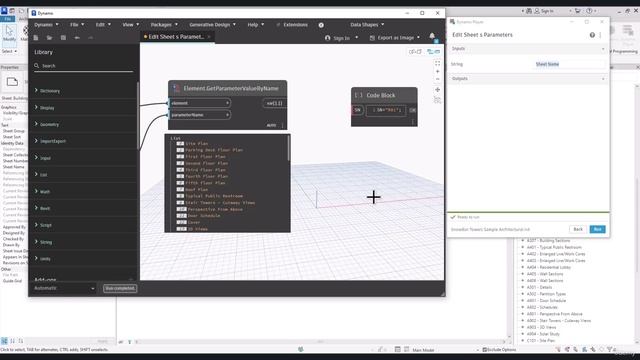The width and height of the screenshot is (640, 360).
Task: Open the Generative Design menu
Action: (x=212, y=25)
